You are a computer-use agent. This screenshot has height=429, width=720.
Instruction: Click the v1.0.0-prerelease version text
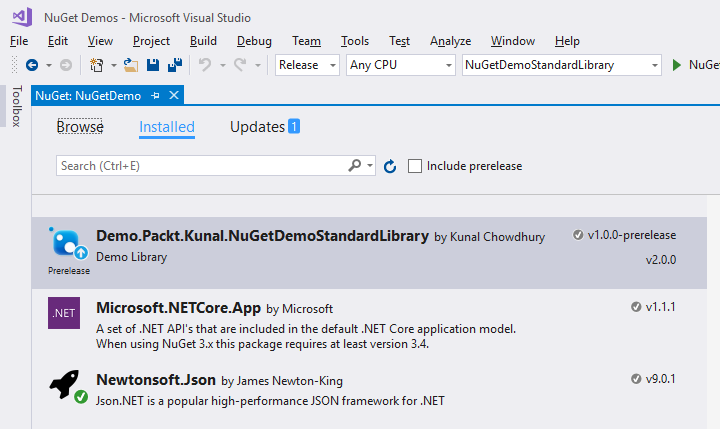pyautogui.click(x=632, y=235)
